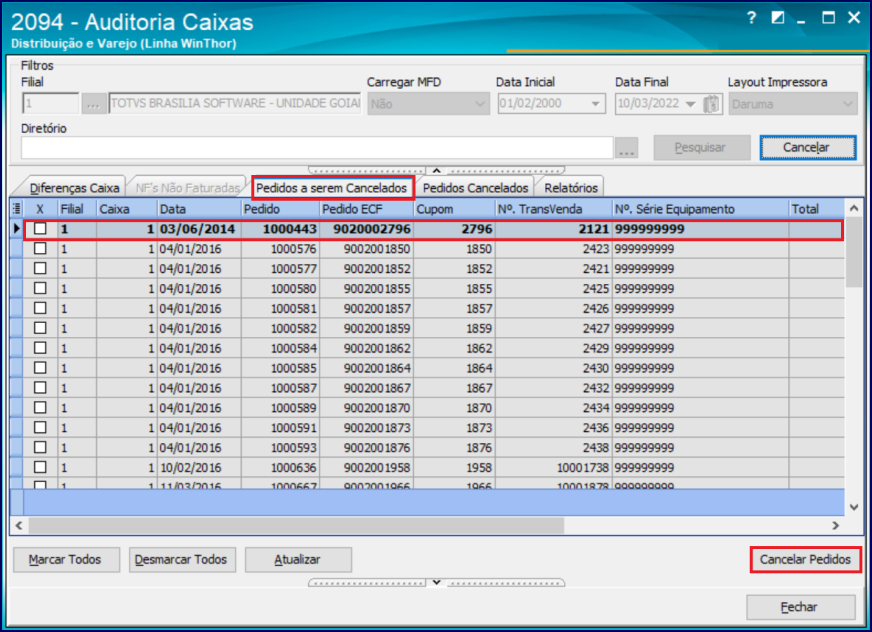Check the box for pedido 1000577
This screenshot has height=632, width=872.
(x=40, y=268)
